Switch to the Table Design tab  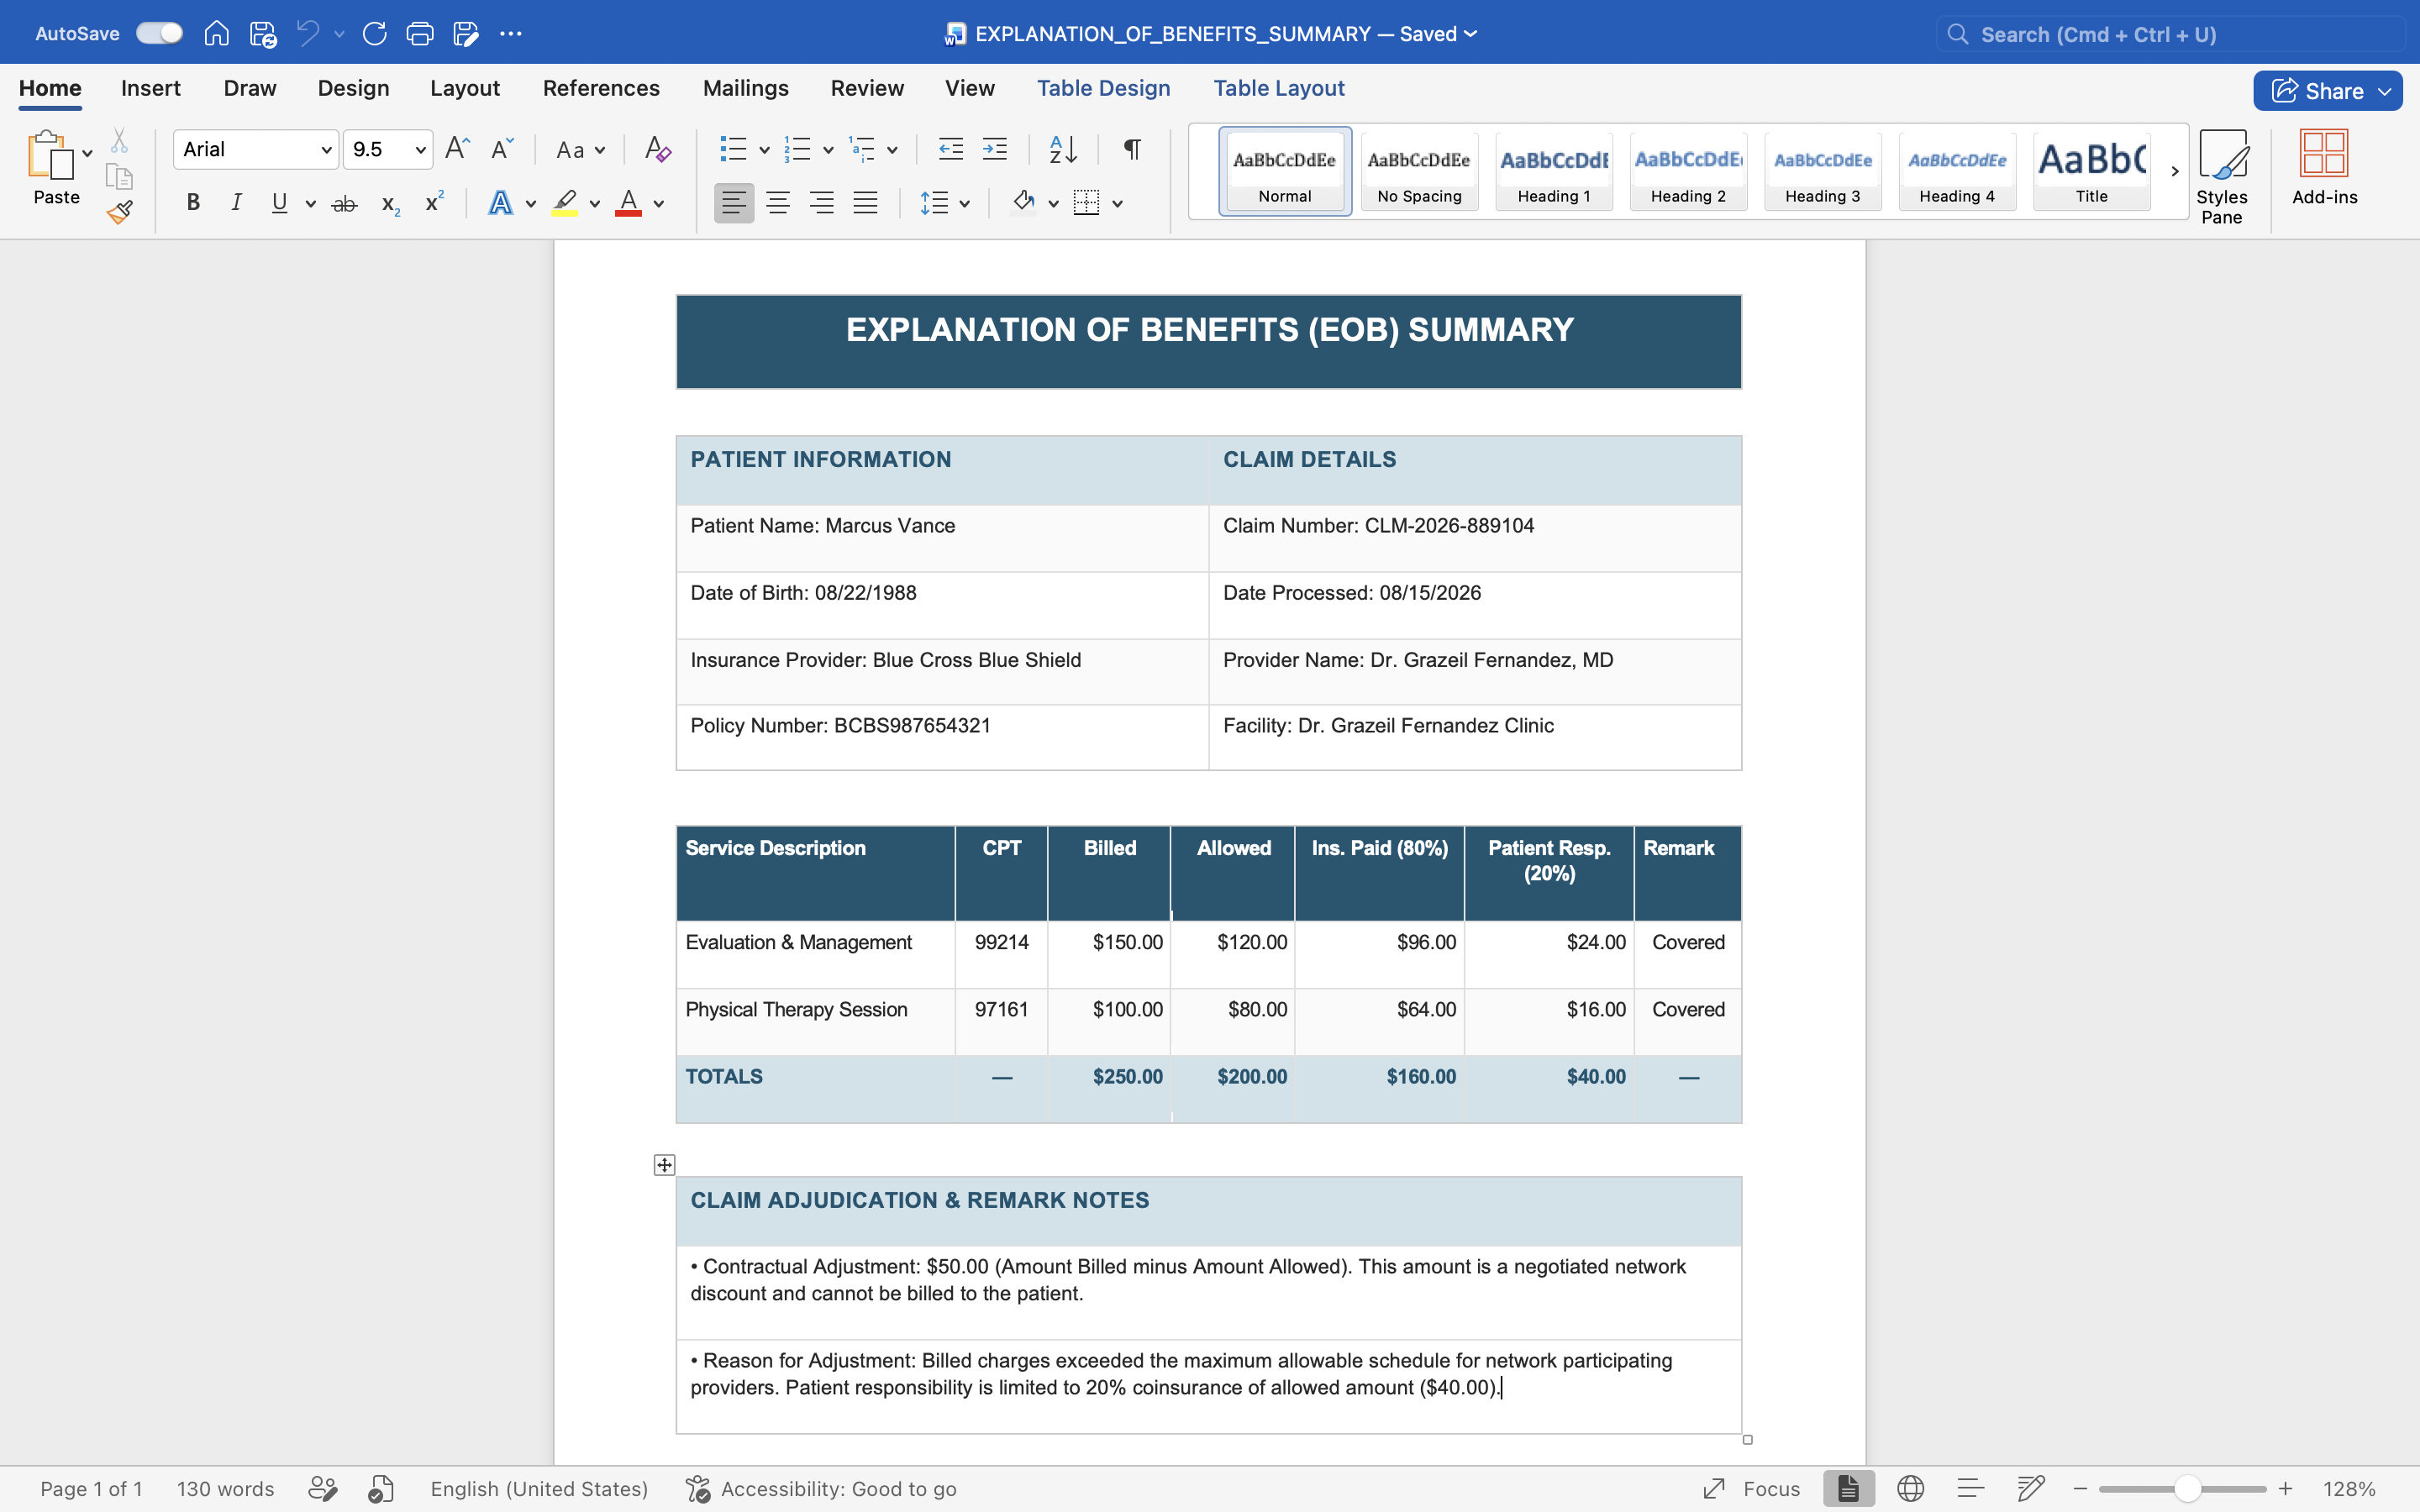(1103, 88)
